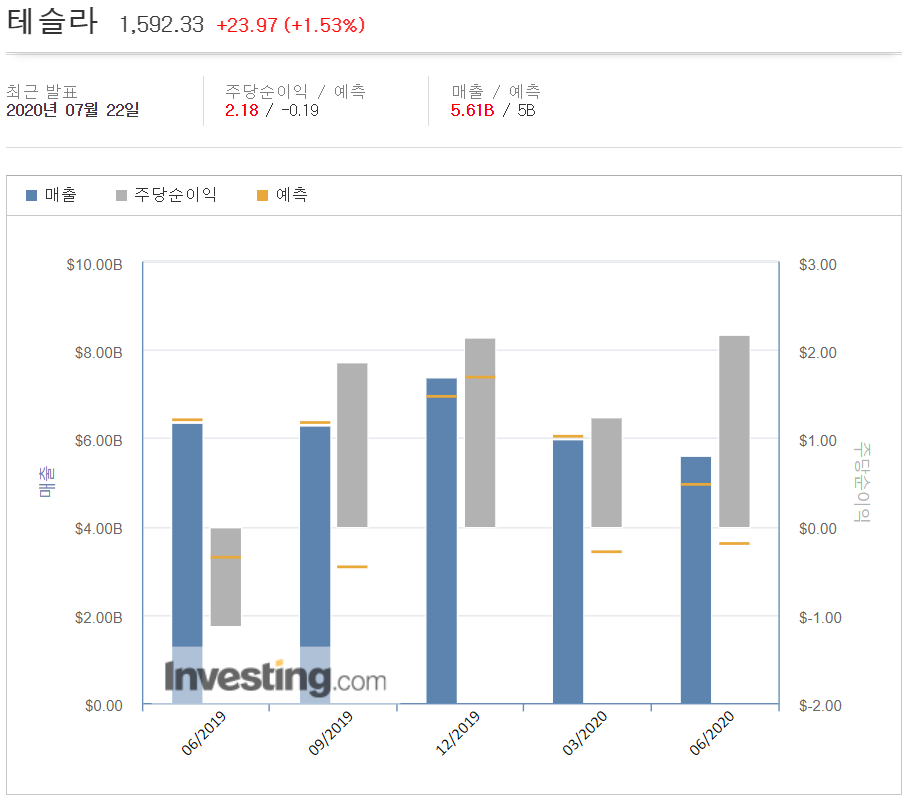Image resolution: width=907 pixels, height=800 pixels.
Task: Select the 06/2019 gray EPS bar
Action: [x=226, y=577]
